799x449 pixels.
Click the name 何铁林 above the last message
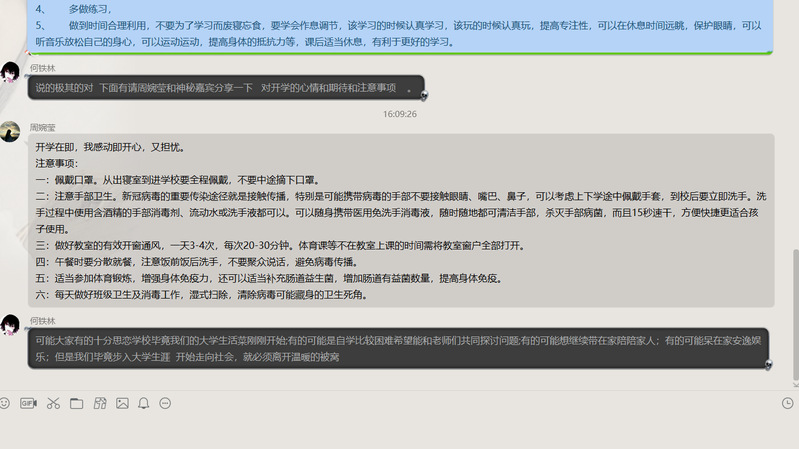tap(43, 320)
